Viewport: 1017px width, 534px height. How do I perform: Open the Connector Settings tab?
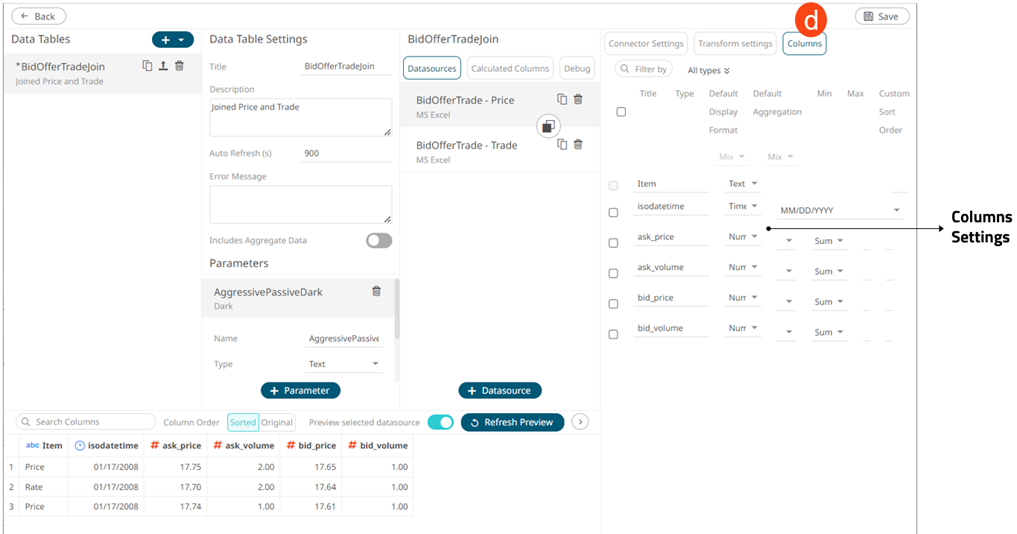tap(646, 44)
